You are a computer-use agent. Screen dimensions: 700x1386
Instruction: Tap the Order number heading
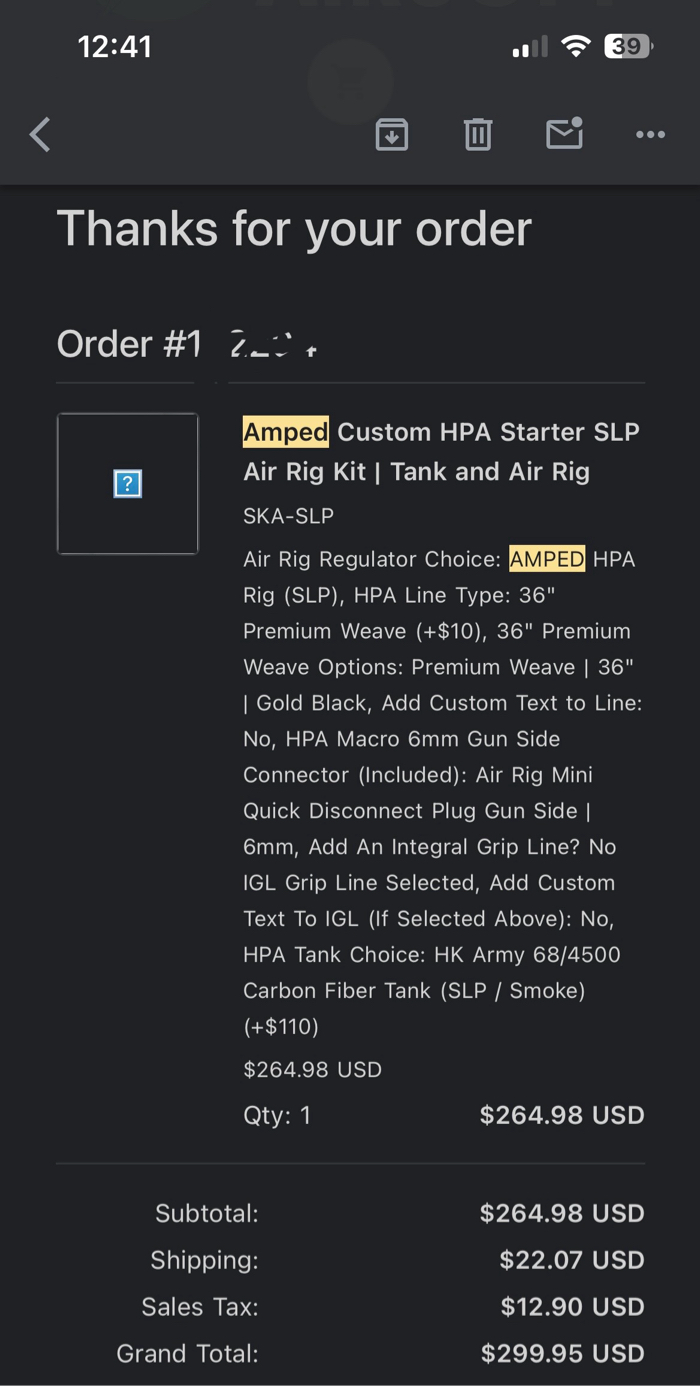[x=188, y=345]
